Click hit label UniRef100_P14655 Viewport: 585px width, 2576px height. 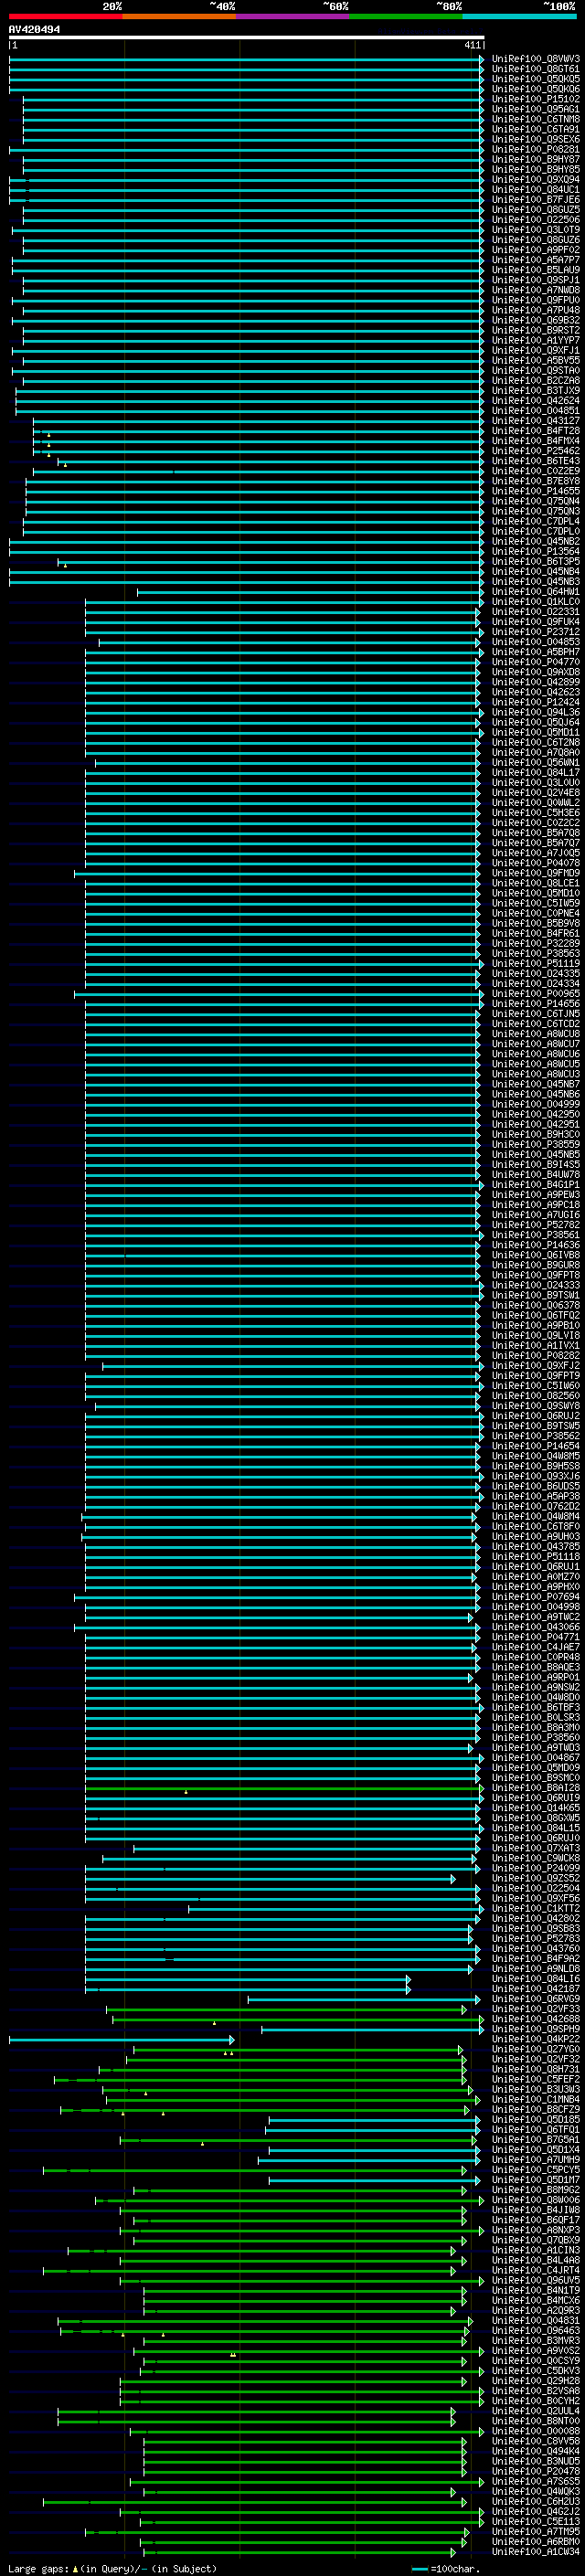[535, 491]
